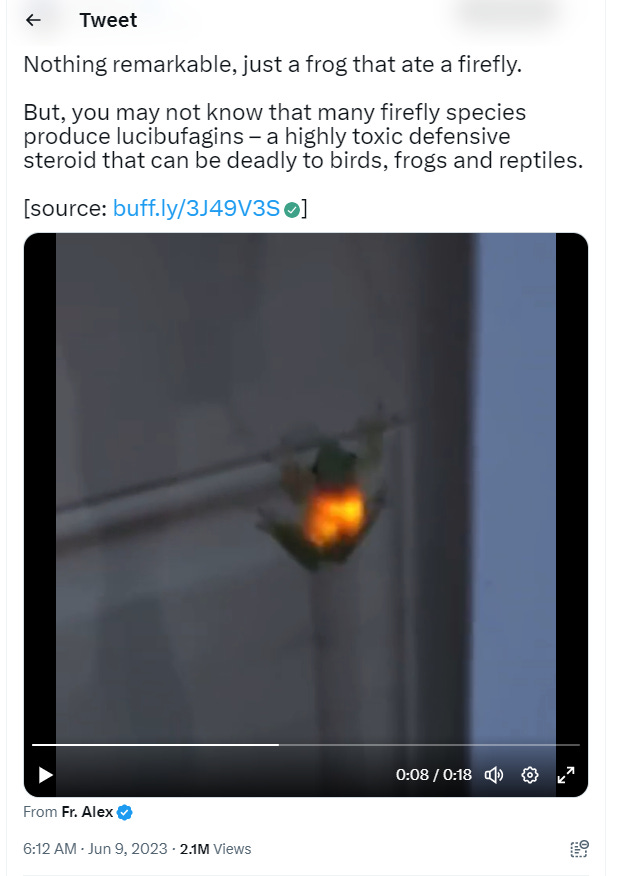Expand the video to fullscreen
Viewport: 618px width, 876px height.
tap(566, 775)
